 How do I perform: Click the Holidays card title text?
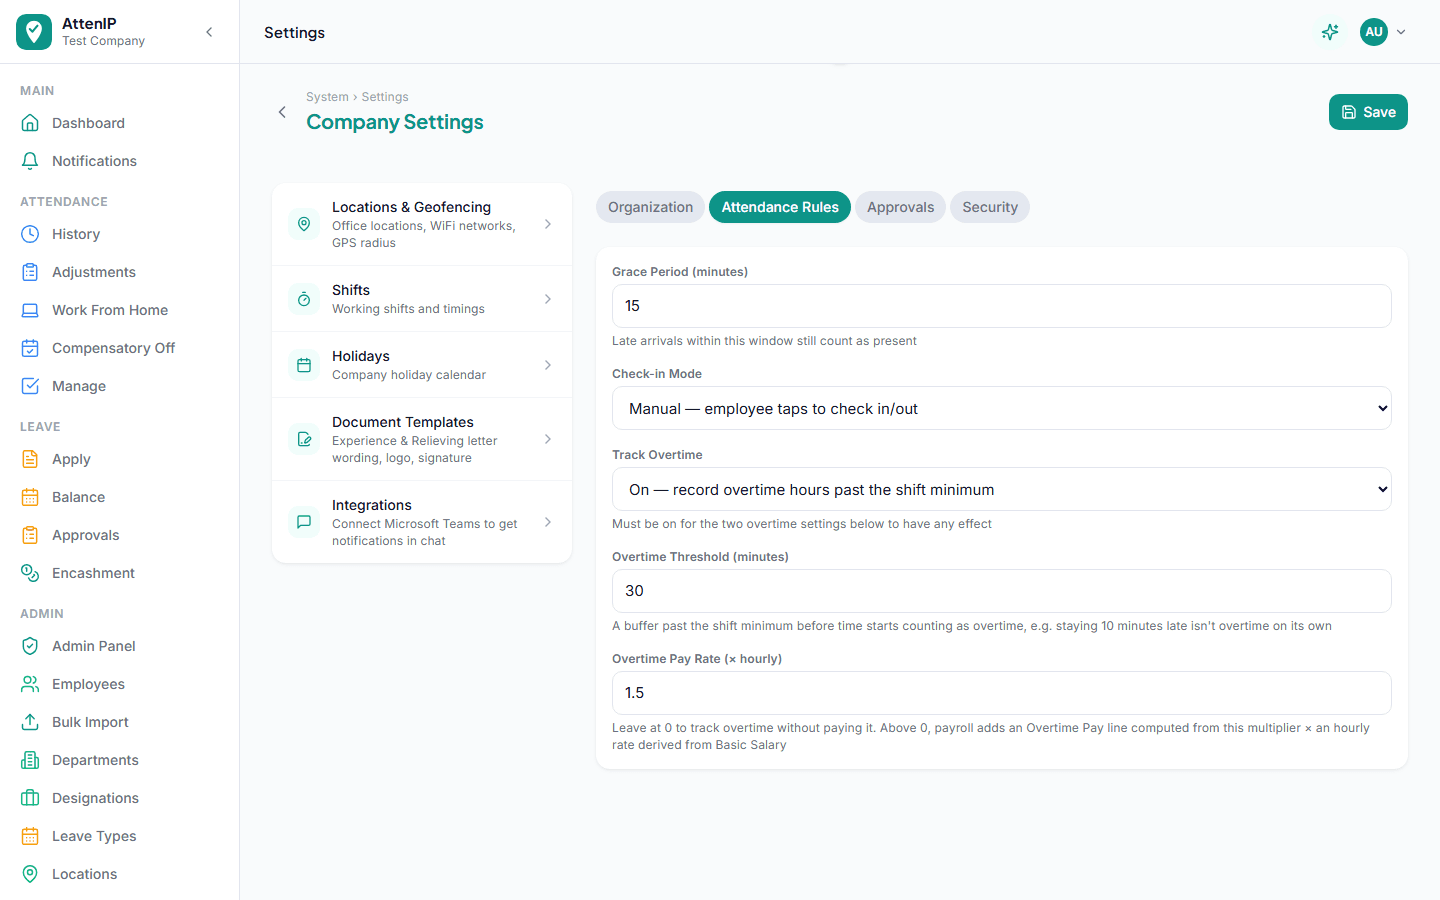coord(361,356)
